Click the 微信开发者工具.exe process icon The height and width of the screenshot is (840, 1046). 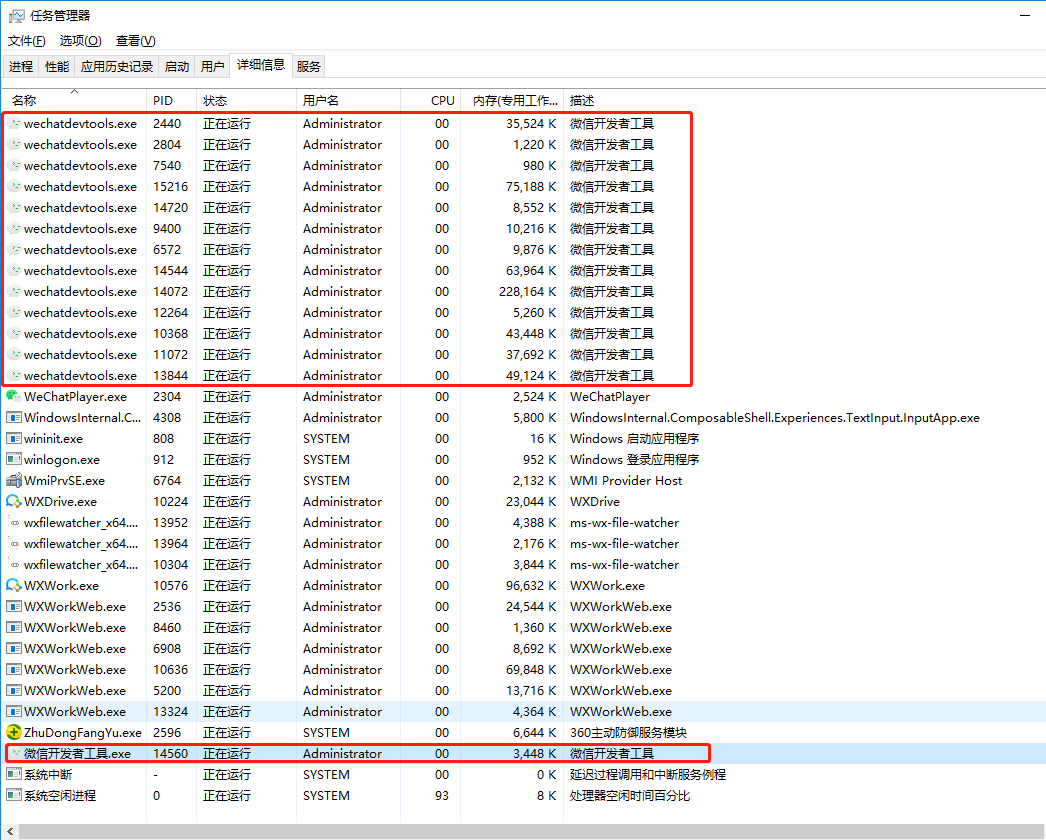(x=14, y=754)
